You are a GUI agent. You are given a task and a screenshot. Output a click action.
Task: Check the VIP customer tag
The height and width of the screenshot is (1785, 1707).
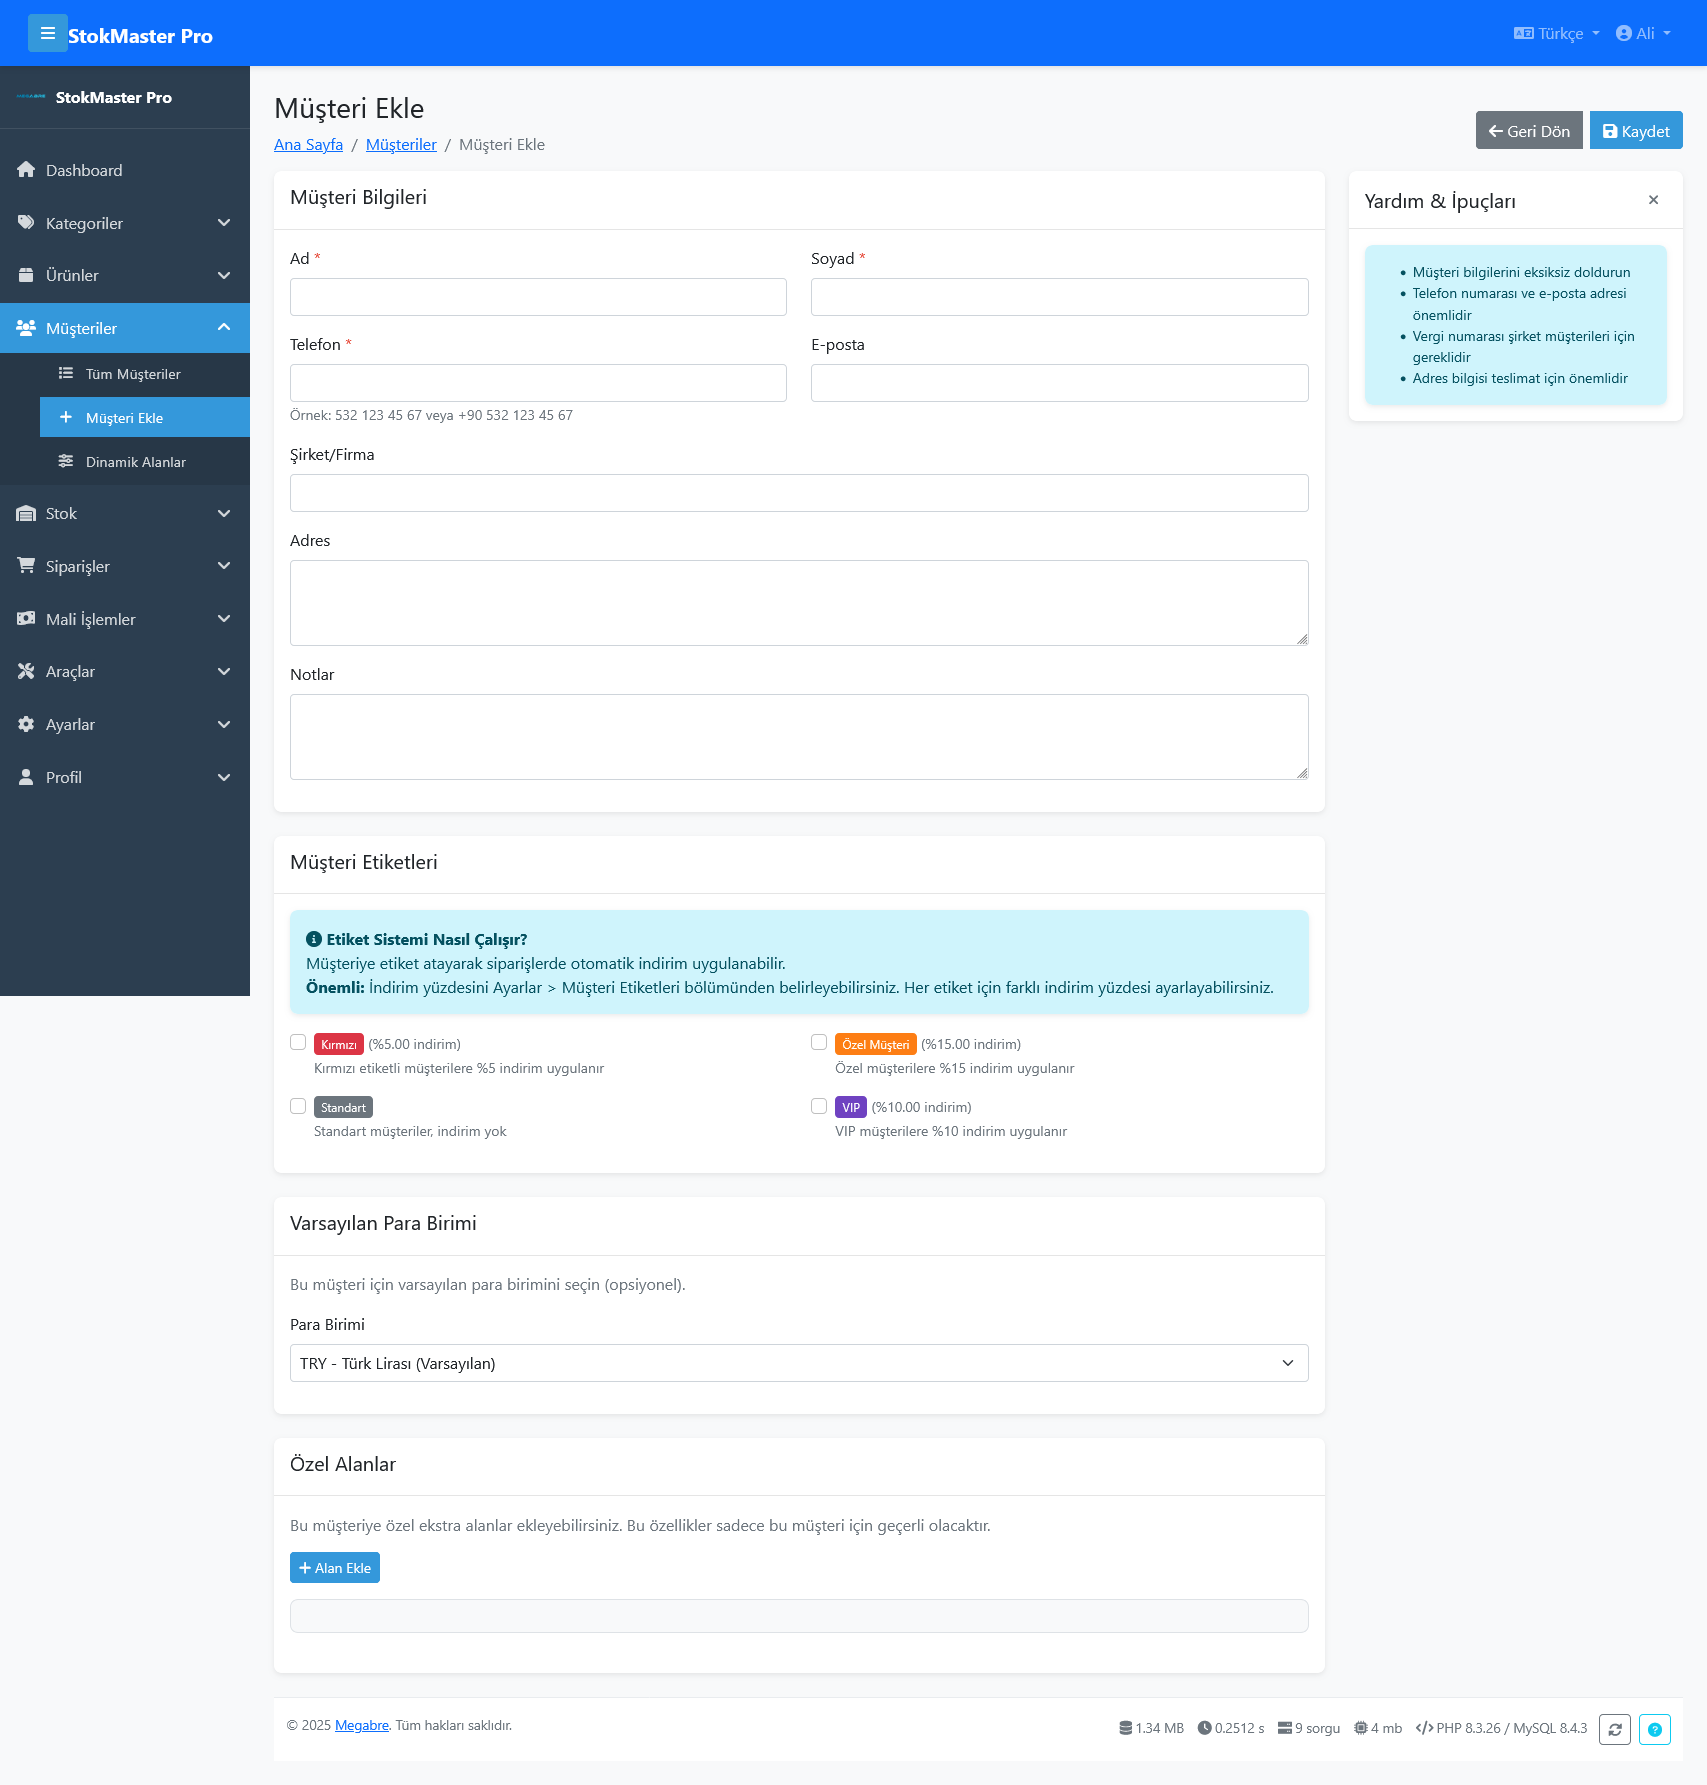(817, 1106)
